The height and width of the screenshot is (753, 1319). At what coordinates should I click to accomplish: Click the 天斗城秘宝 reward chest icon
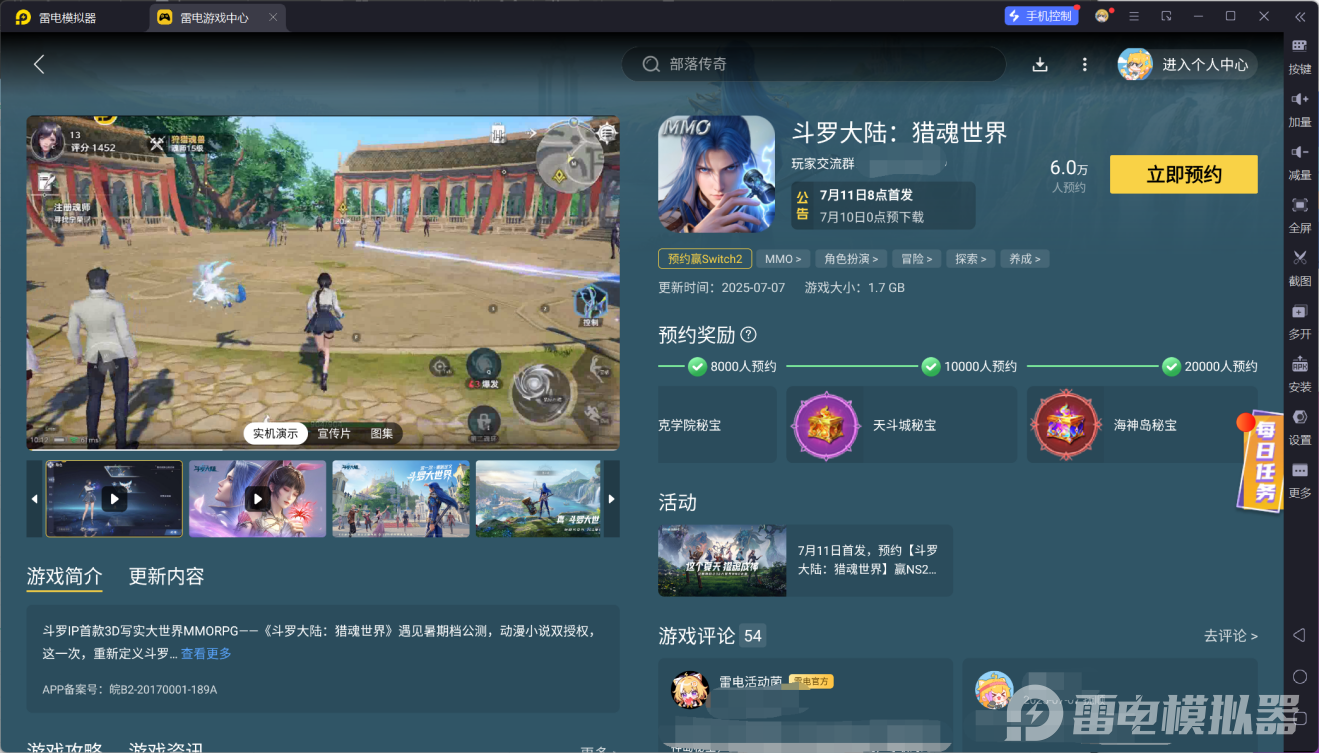[x=825, y=425]
